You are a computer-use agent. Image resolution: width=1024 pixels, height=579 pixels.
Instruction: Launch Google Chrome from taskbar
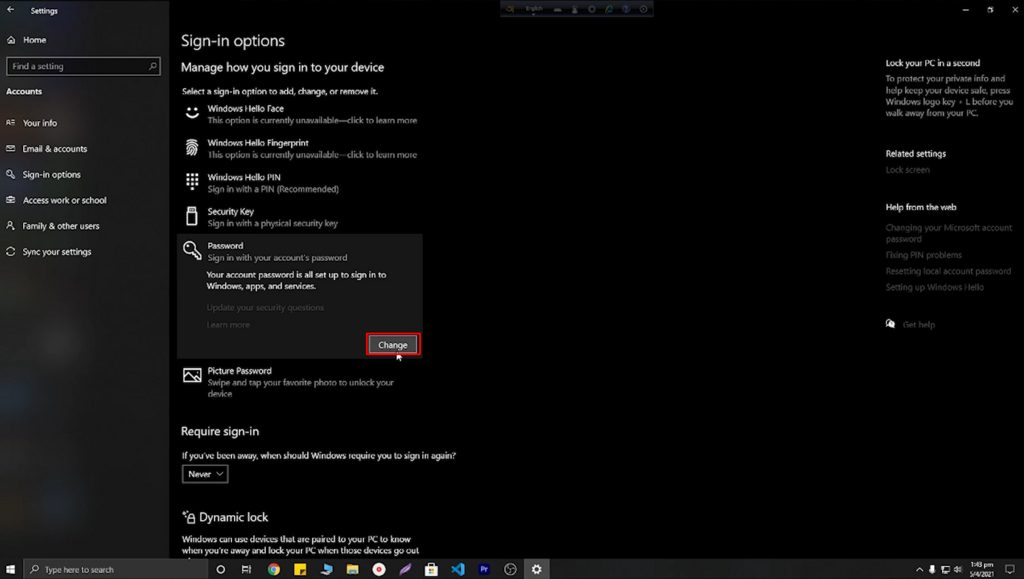(x=274, y=569)
